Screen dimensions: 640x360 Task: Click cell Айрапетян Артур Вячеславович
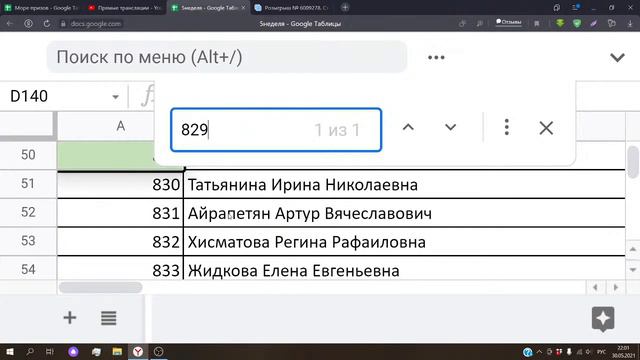pos(404,213)
